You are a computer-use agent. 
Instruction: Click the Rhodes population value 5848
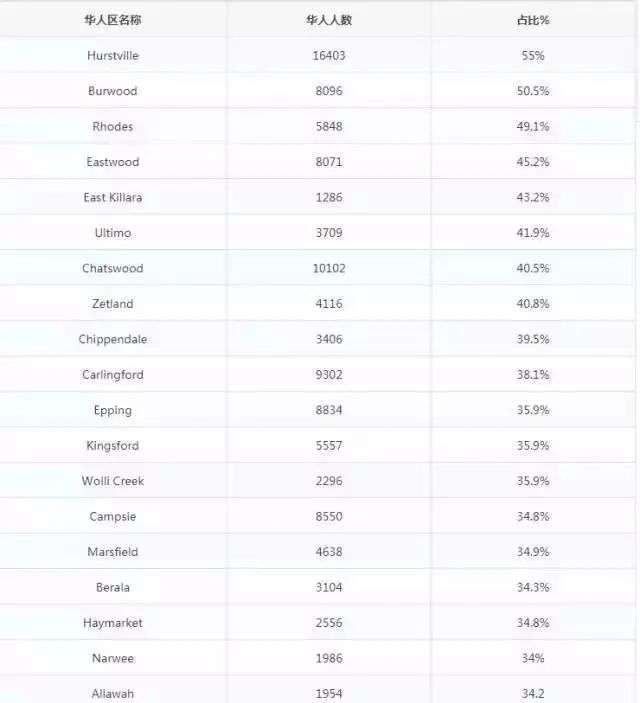pyautogui.click(x=329, y=126)
